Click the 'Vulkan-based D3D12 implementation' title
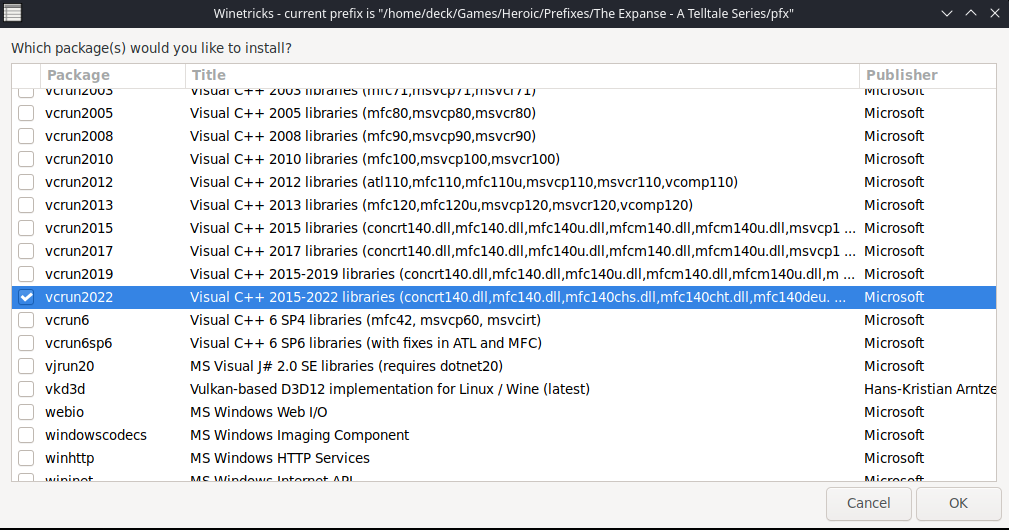The width and height of the screenshot is (1009, 530). (x=390, y=389)
